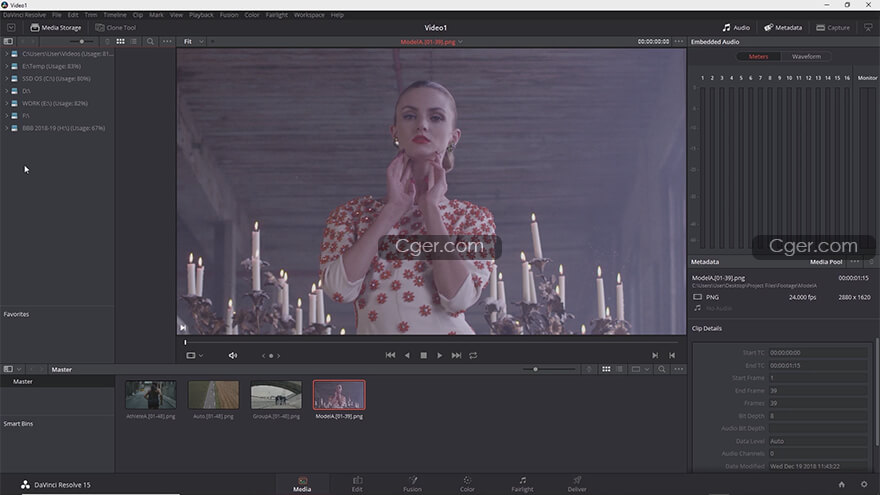Open the Playback menu
The width and height of the screenshot is (880, 495).
point(201,15)
